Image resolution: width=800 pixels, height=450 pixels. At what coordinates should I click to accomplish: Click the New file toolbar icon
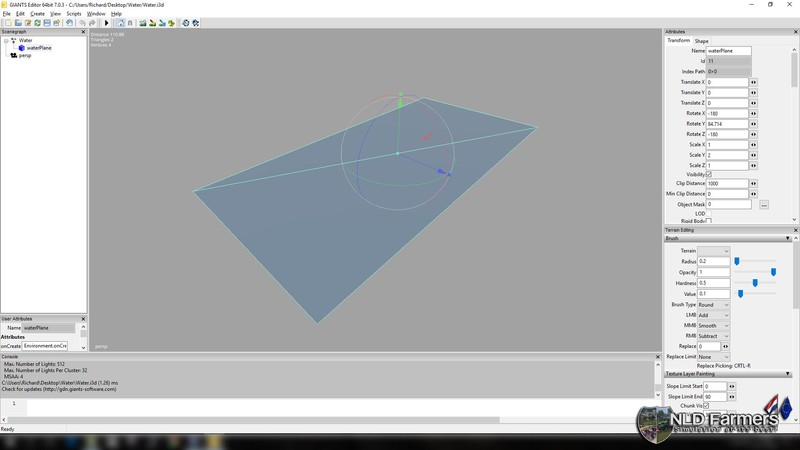click(x=7, y=23)
